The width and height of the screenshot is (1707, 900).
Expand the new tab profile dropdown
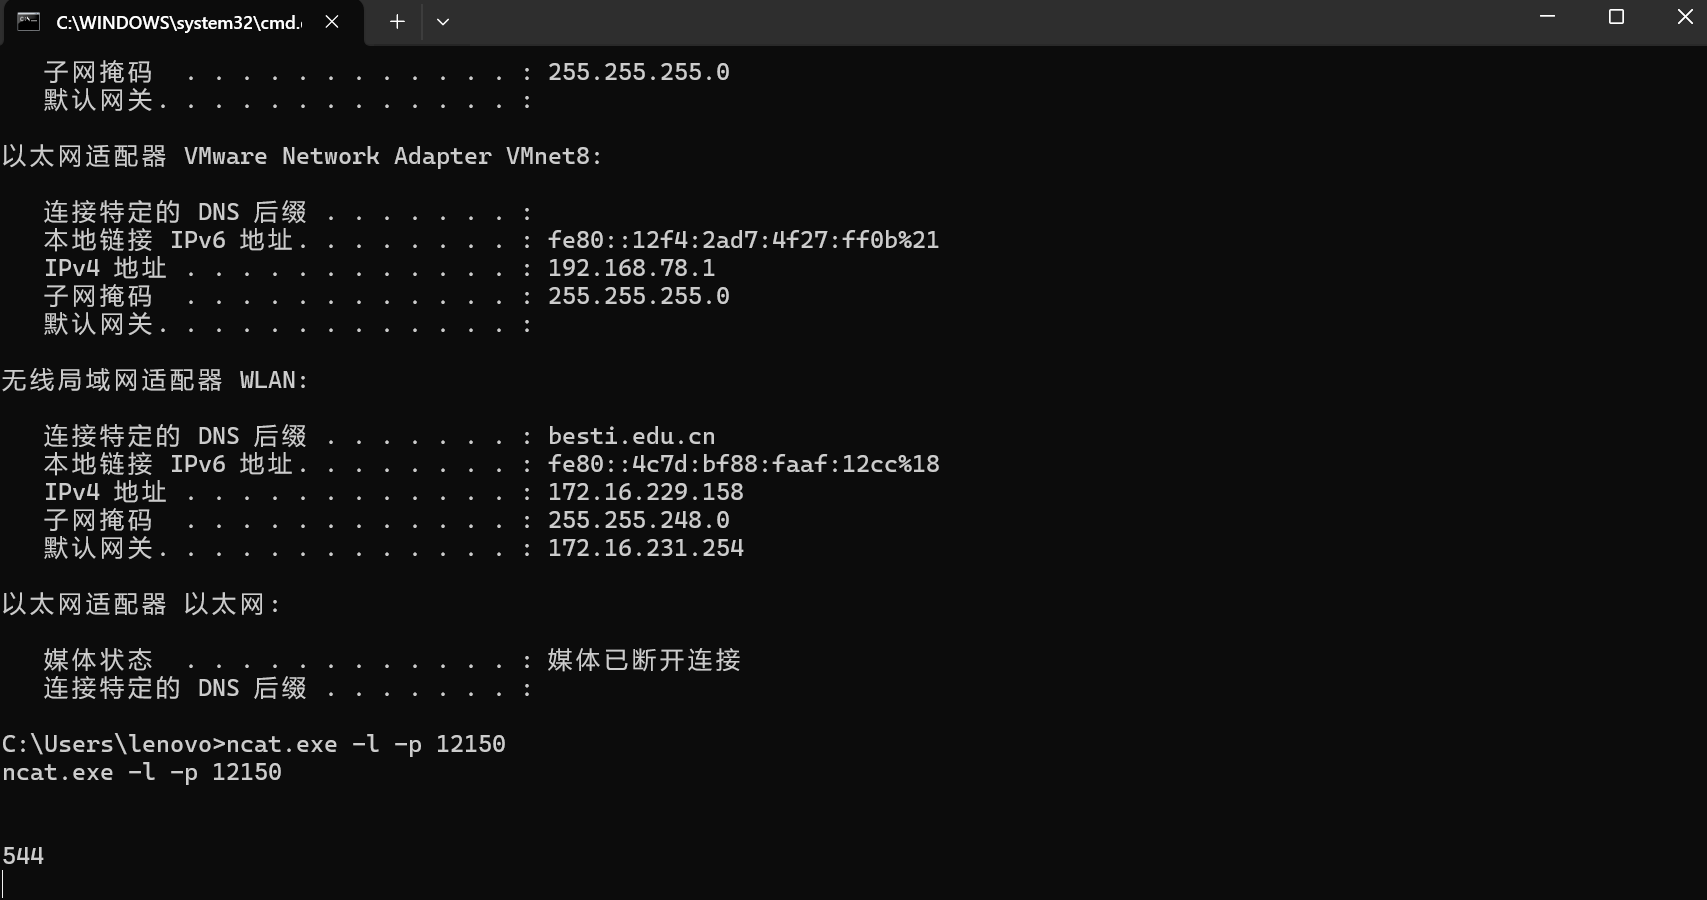click(x=443, y=22)
